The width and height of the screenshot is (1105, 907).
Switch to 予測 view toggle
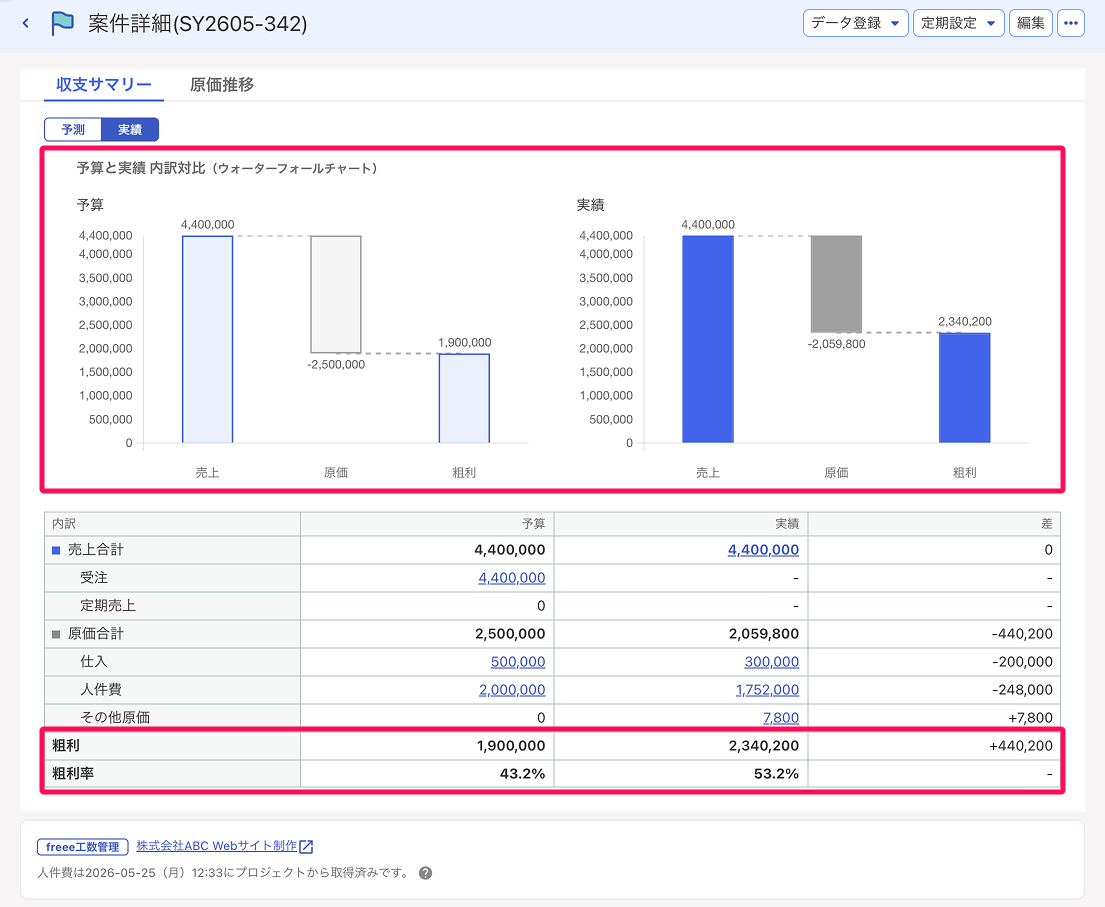[73, 130]
